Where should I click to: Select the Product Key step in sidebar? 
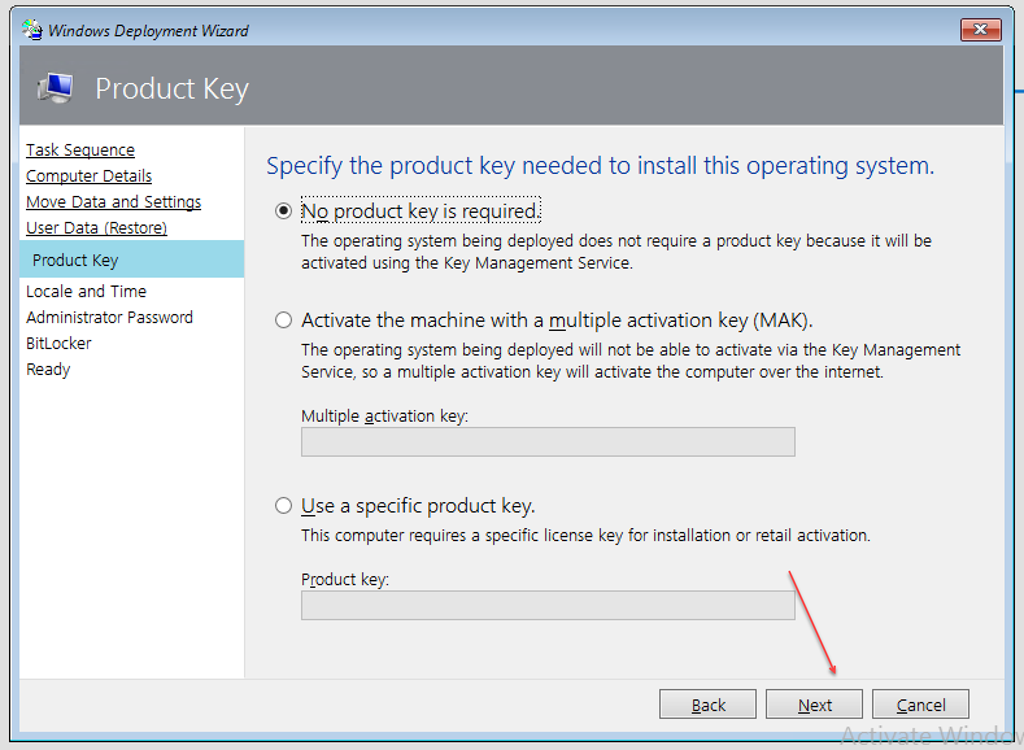coord(76,260)
